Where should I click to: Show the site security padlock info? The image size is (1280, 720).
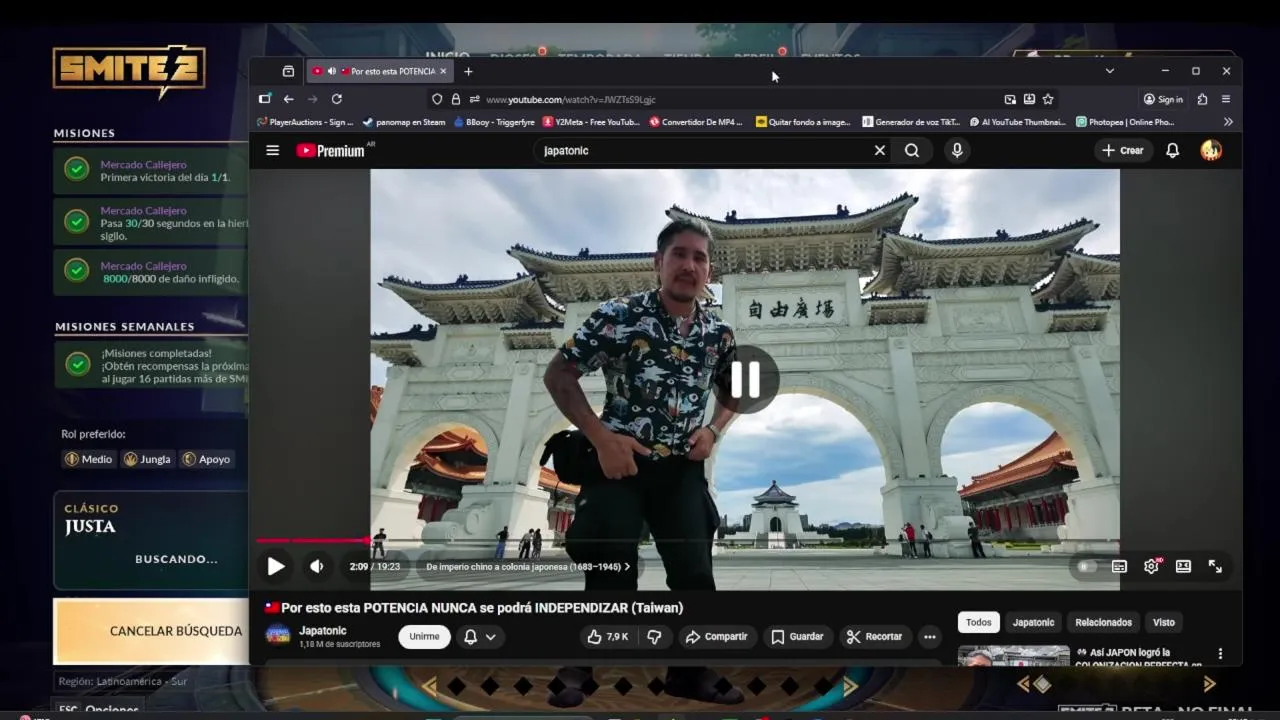pos(456,99)
